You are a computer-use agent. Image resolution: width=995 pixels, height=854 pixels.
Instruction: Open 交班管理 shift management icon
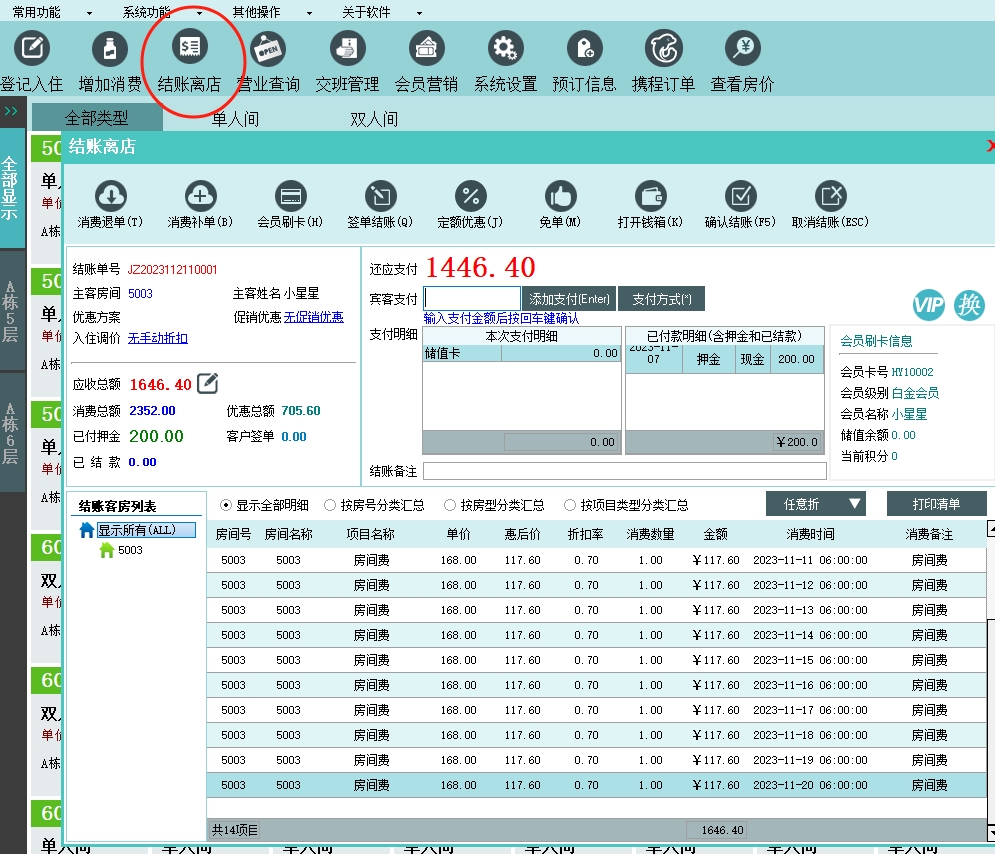(x=347, y=49)
